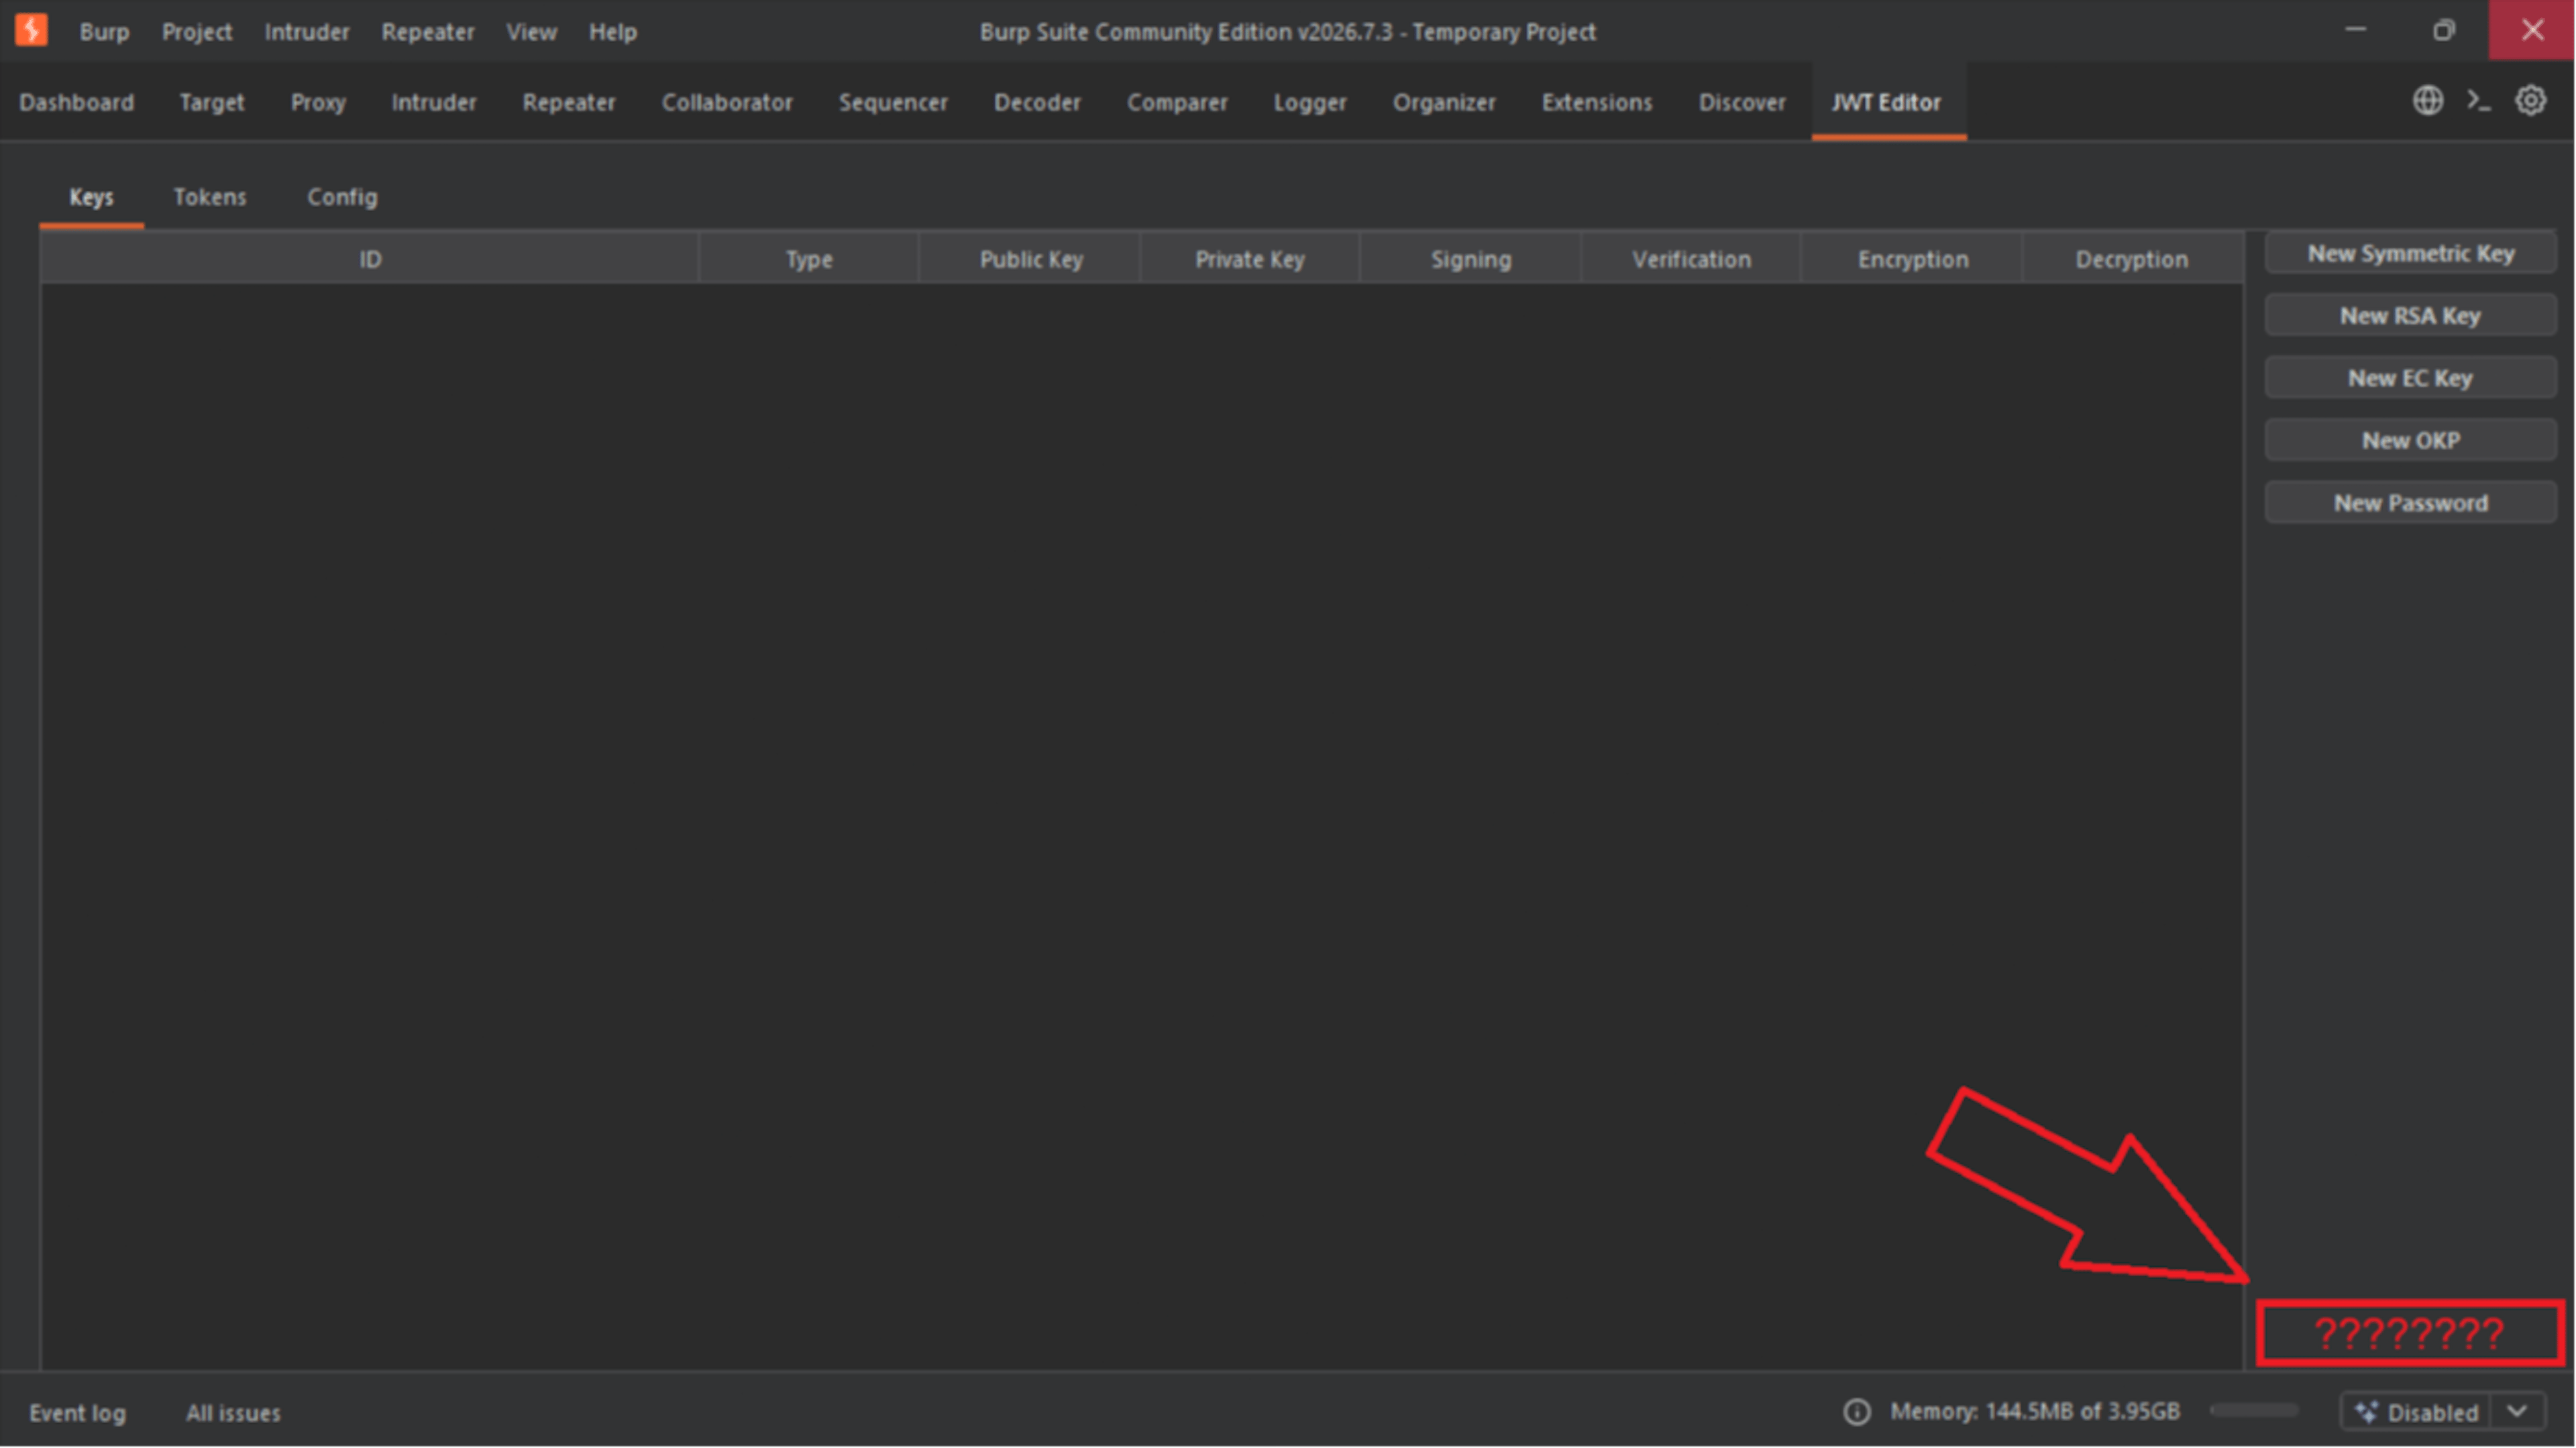Click the Private Key column header
This screenshot has width=2576, height=1448.
click(x=1250, y=259)
